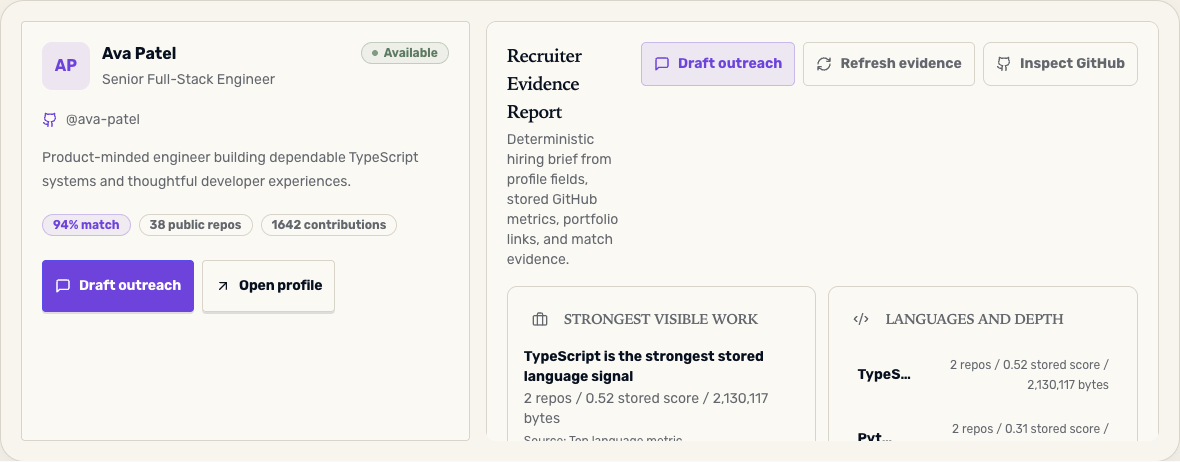Click the truncated TypeS… language row label
Viewport: 1180px width, 462px height.
(x=884, y=375)
